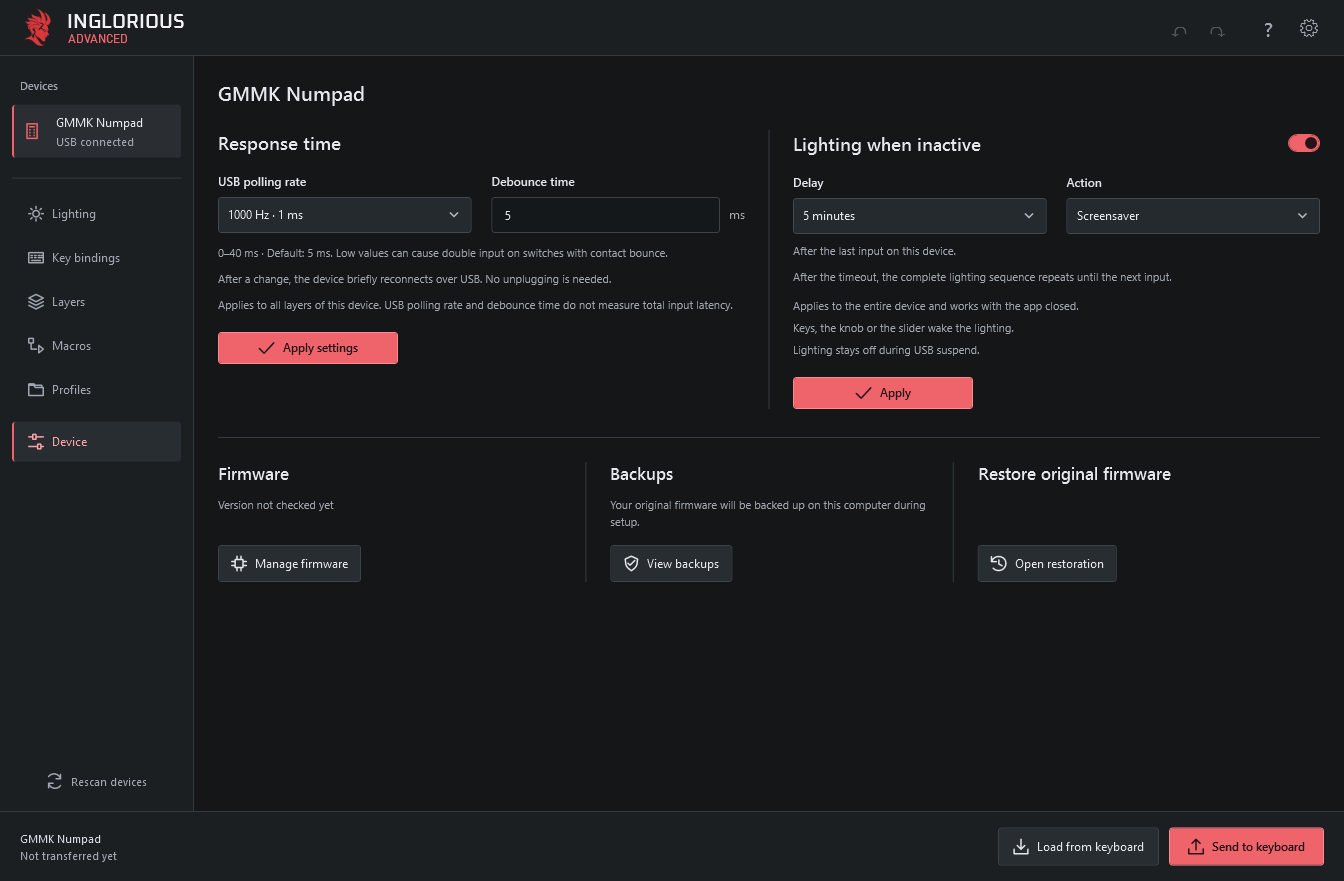1344x881 pixels.
Task: Click Send to keyboard button
Action: tap(1246, 847)
